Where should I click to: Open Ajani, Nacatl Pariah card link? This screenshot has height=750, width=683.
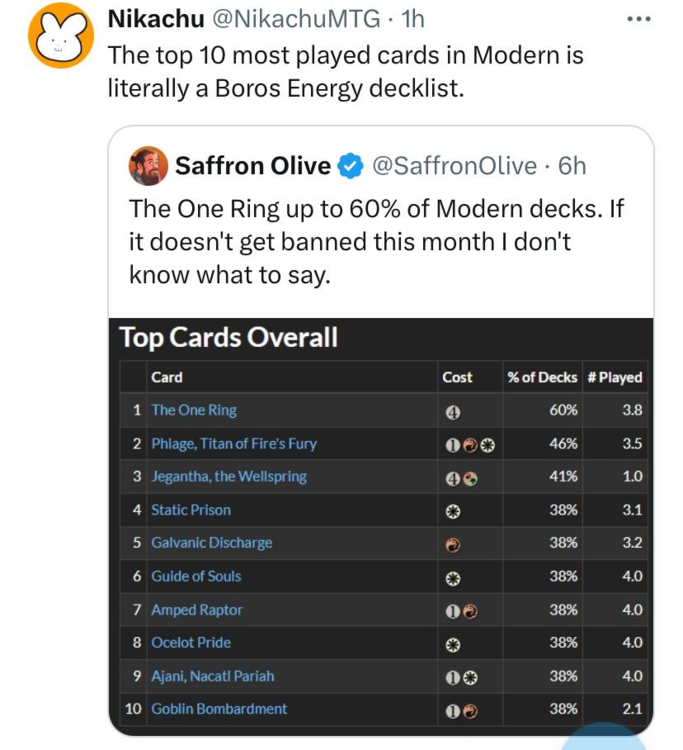(x=212, y=676)
